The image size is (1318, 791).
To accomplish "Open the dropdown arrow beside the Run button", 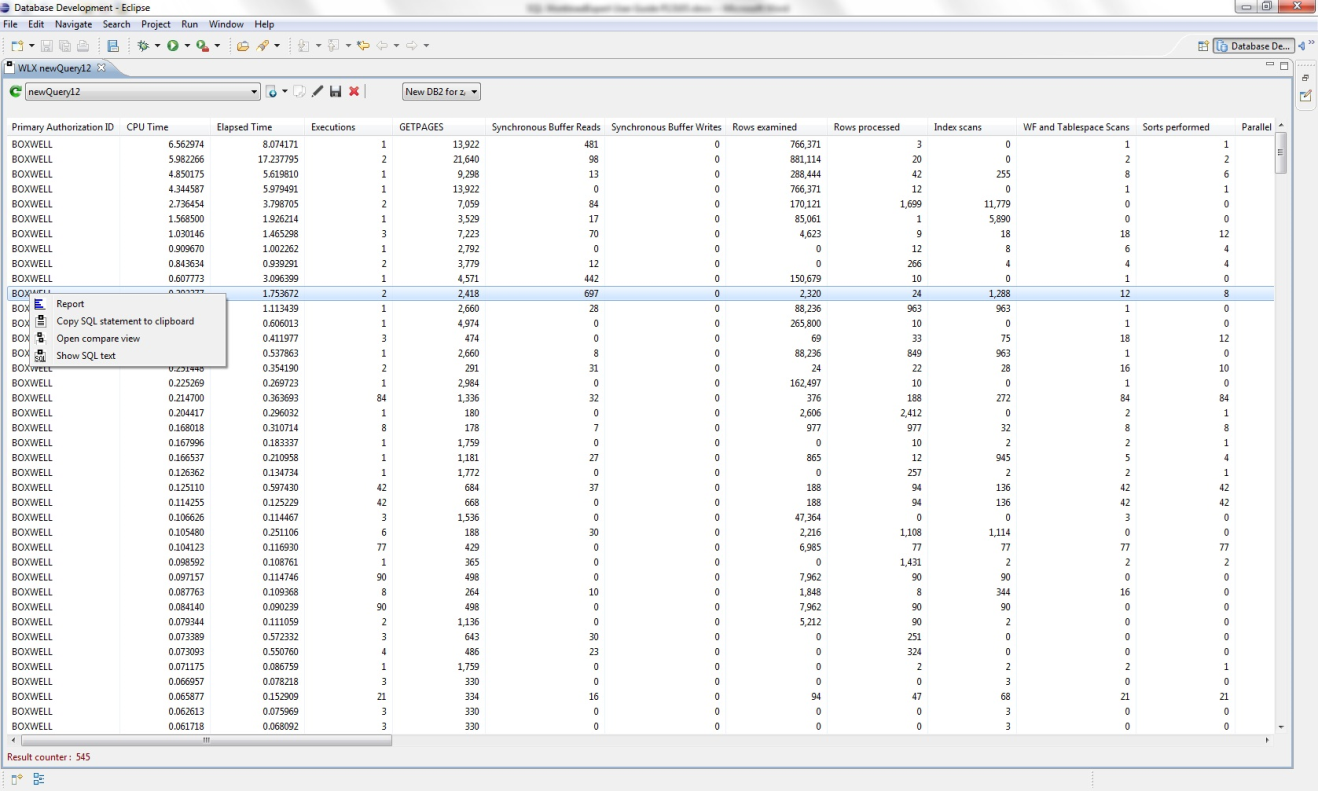I will (x=187, y=46).
